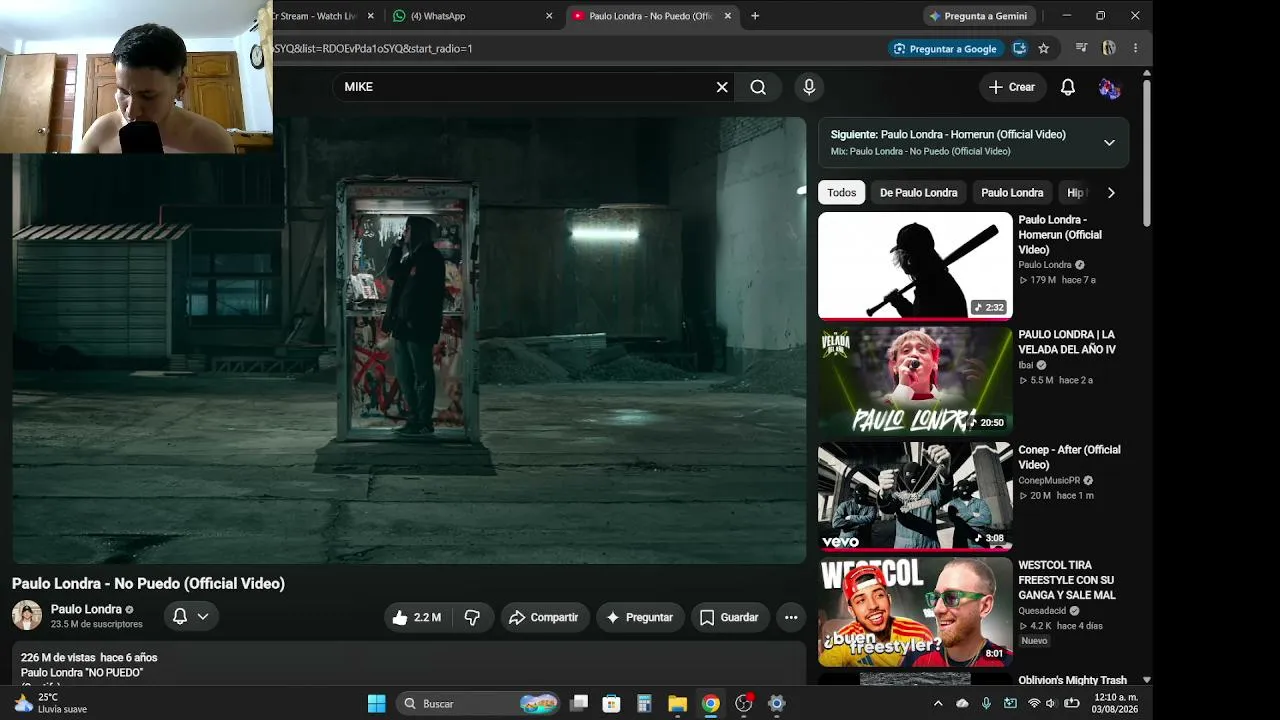Open the Paulo Londra channel name link

click(86, 609)
